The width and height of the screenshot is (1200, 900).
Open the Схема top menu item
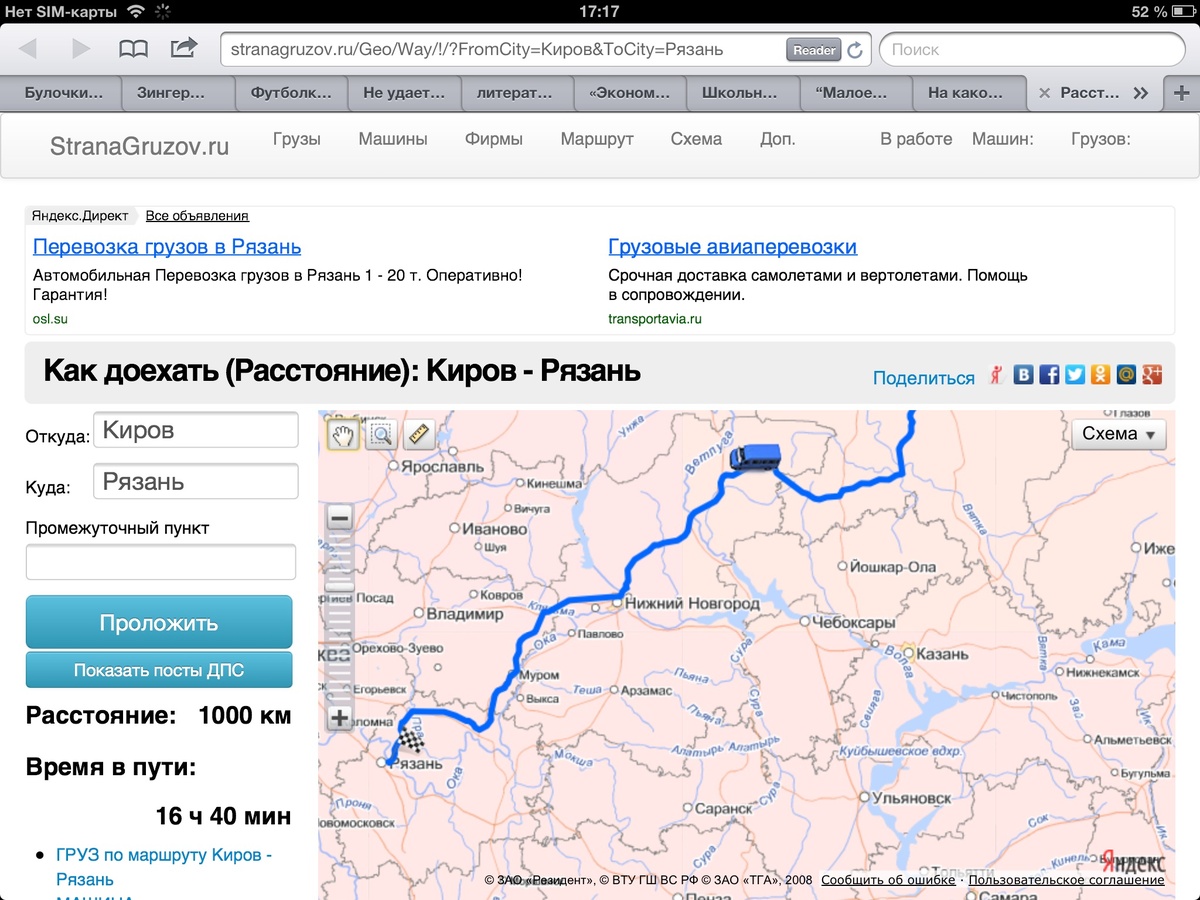click(696, 139)
